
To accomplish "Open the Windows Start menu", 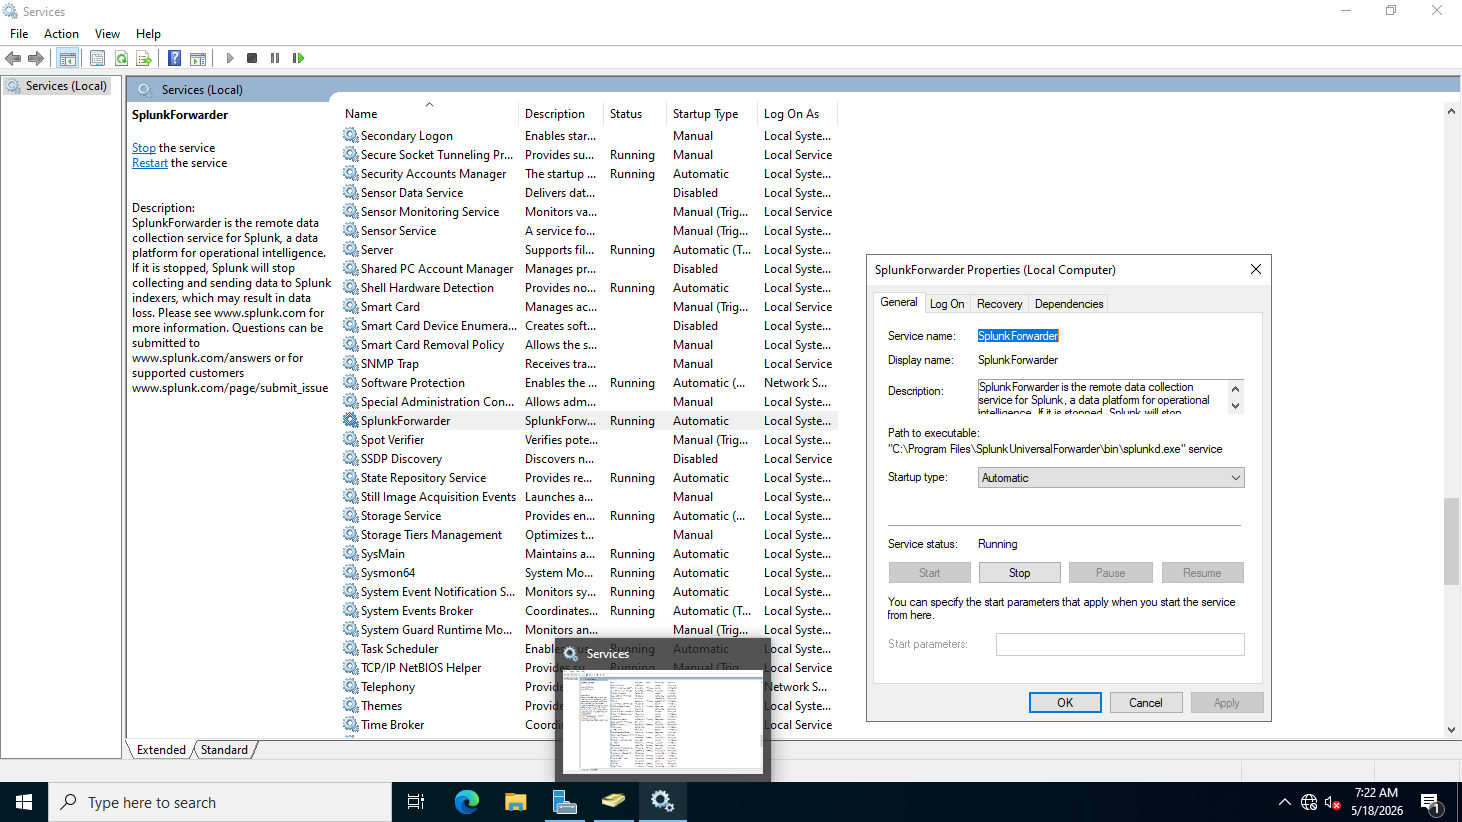I will pos(24,802).
